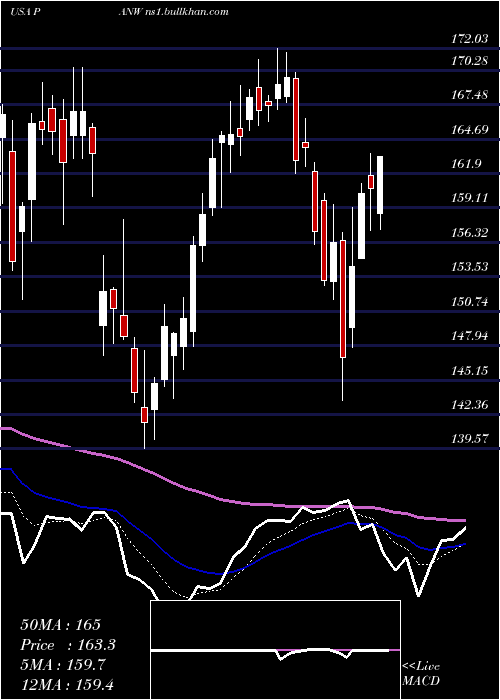Click the 170.28 price level label

point(470,60)
